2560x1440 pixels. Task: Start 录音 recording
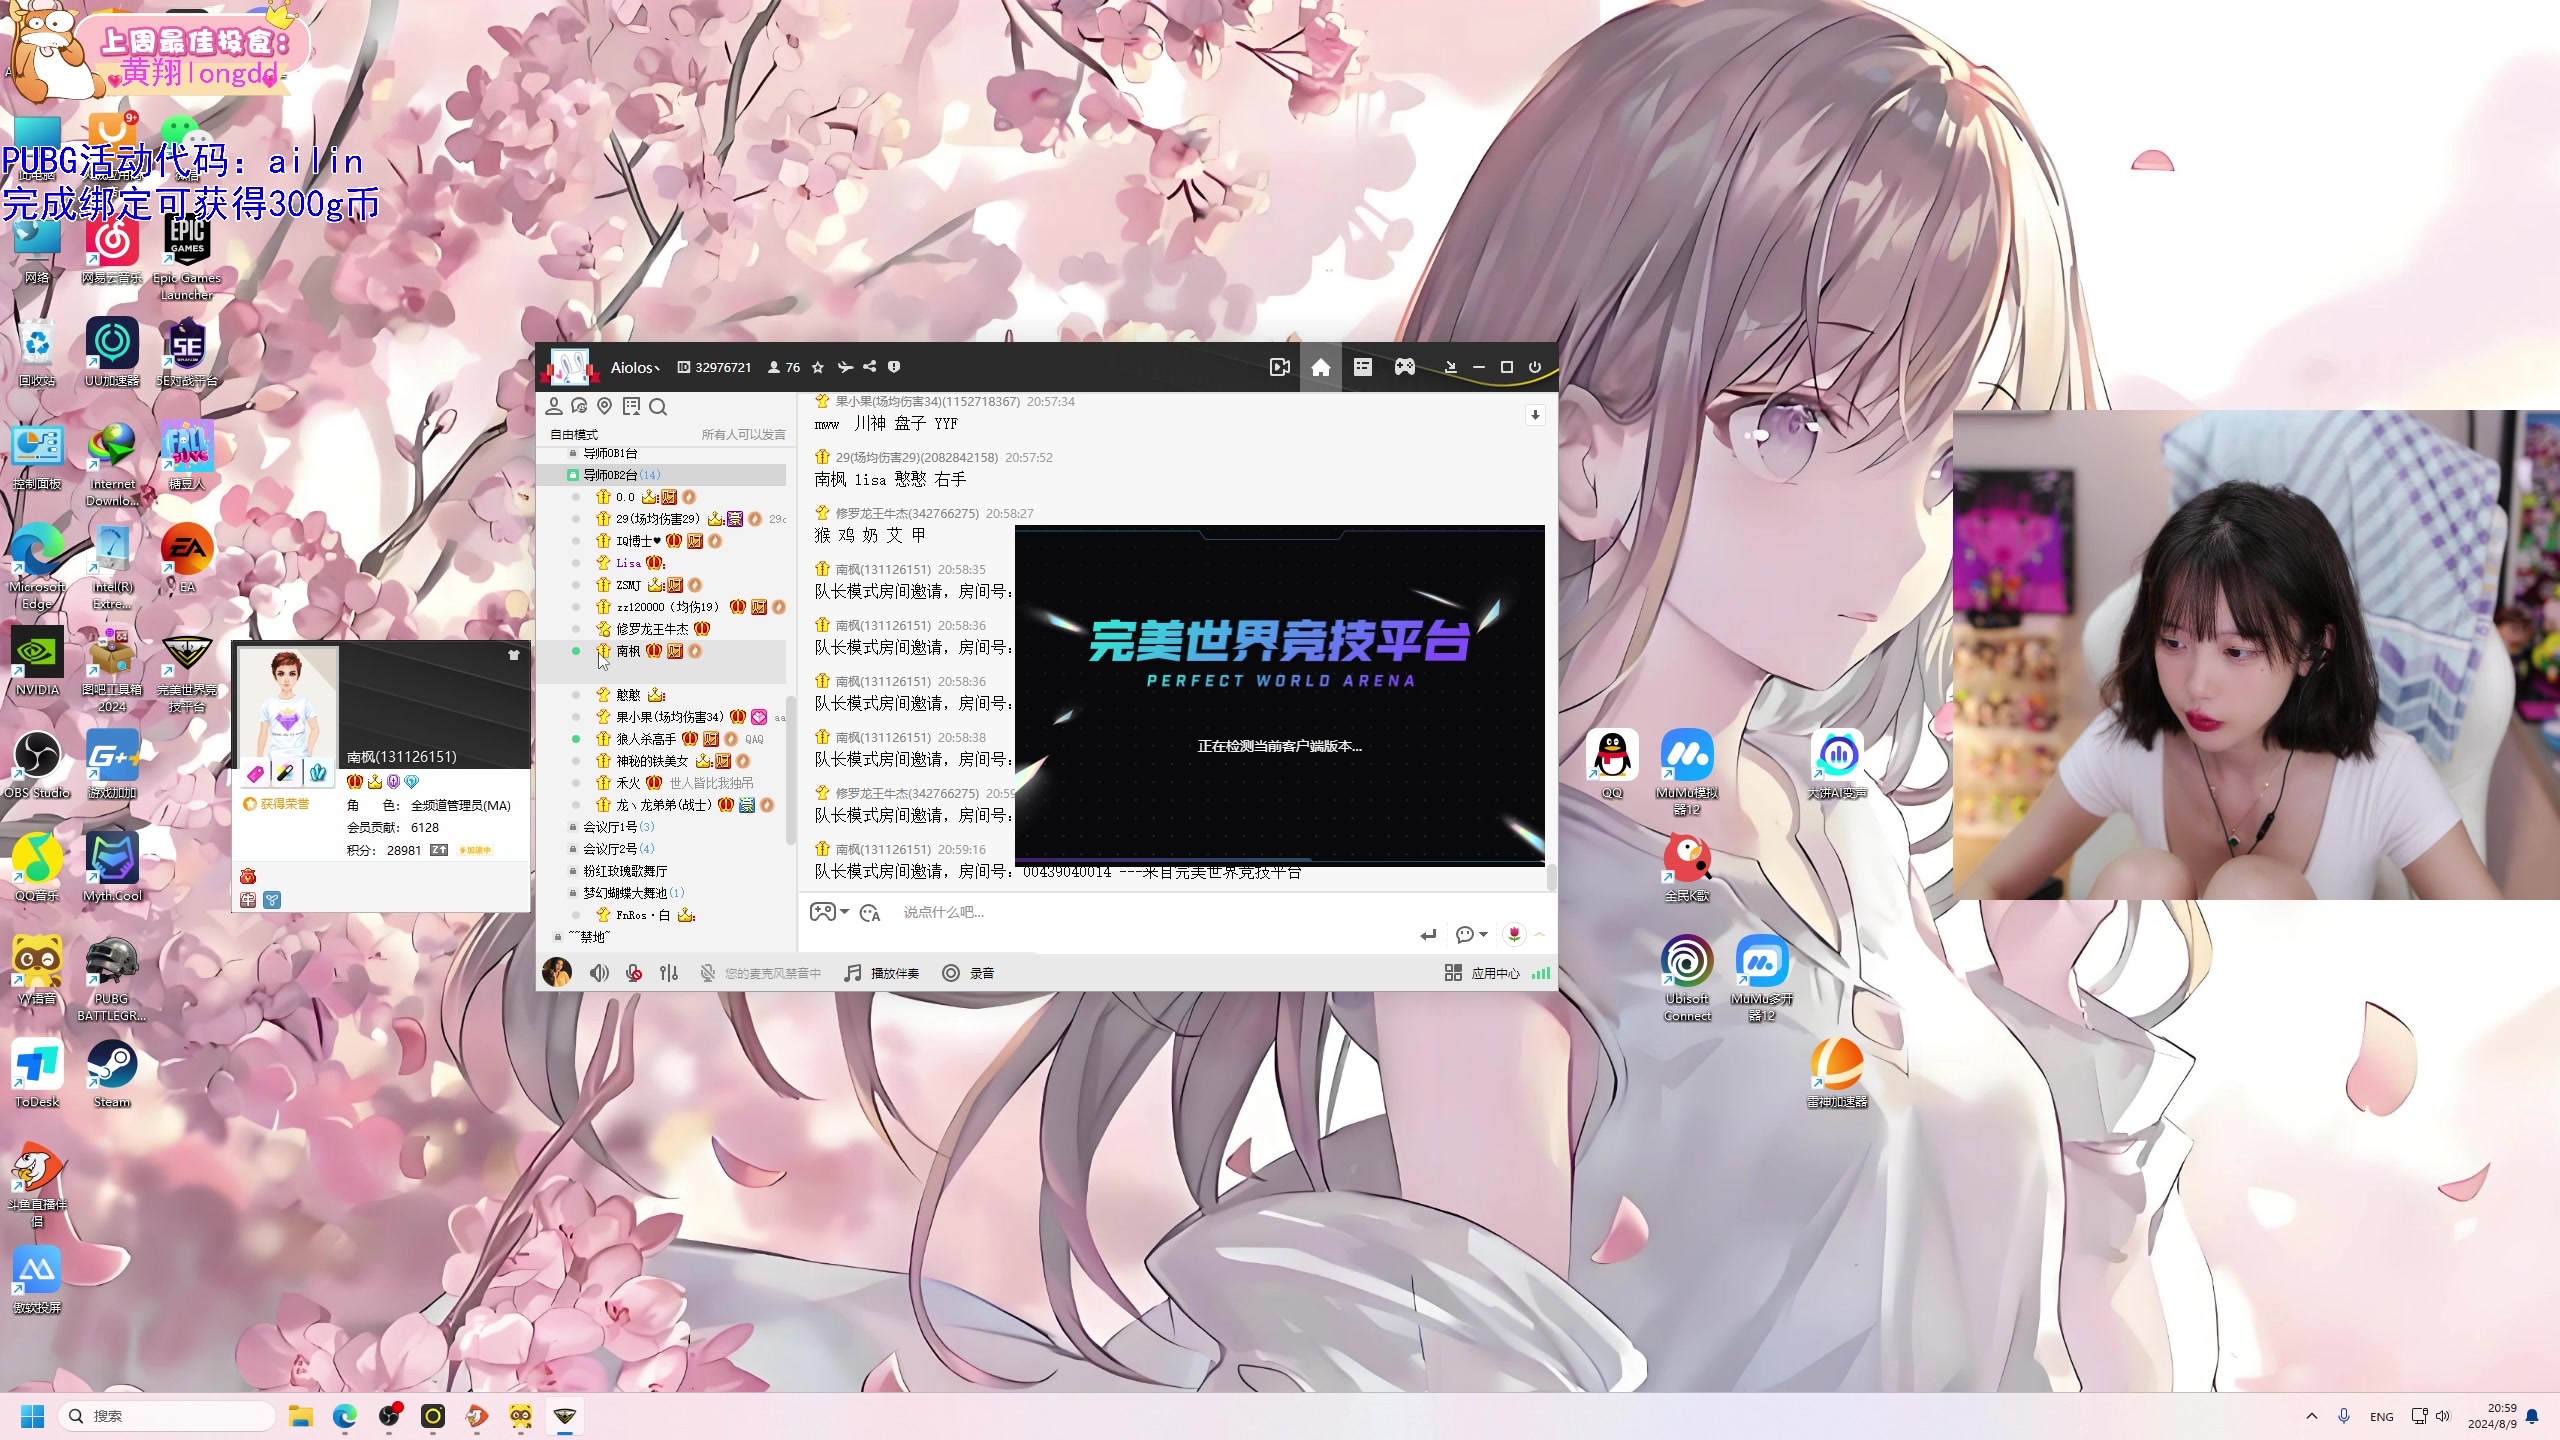coord(968,973)
